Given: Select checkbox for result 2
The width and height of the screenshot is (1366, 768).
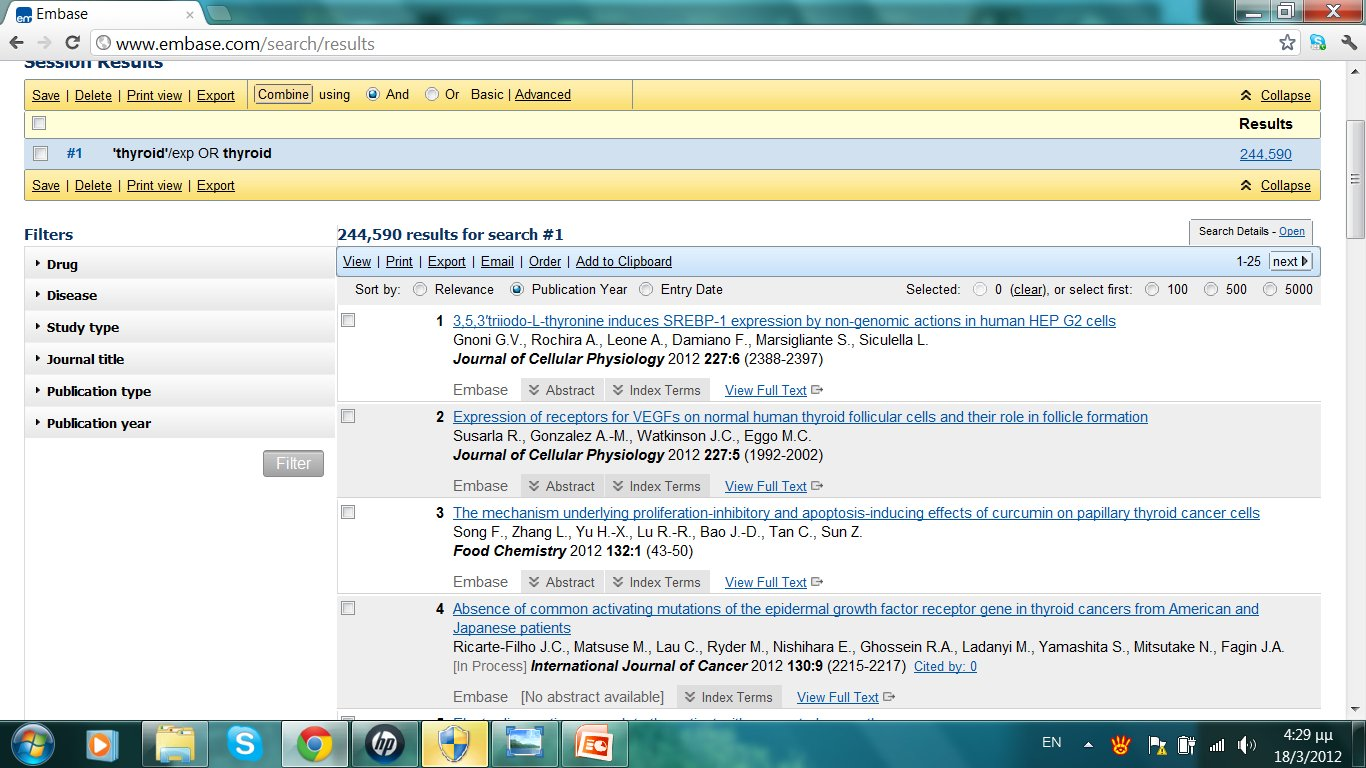Looking at the screenshot, I should pos(348,416).
